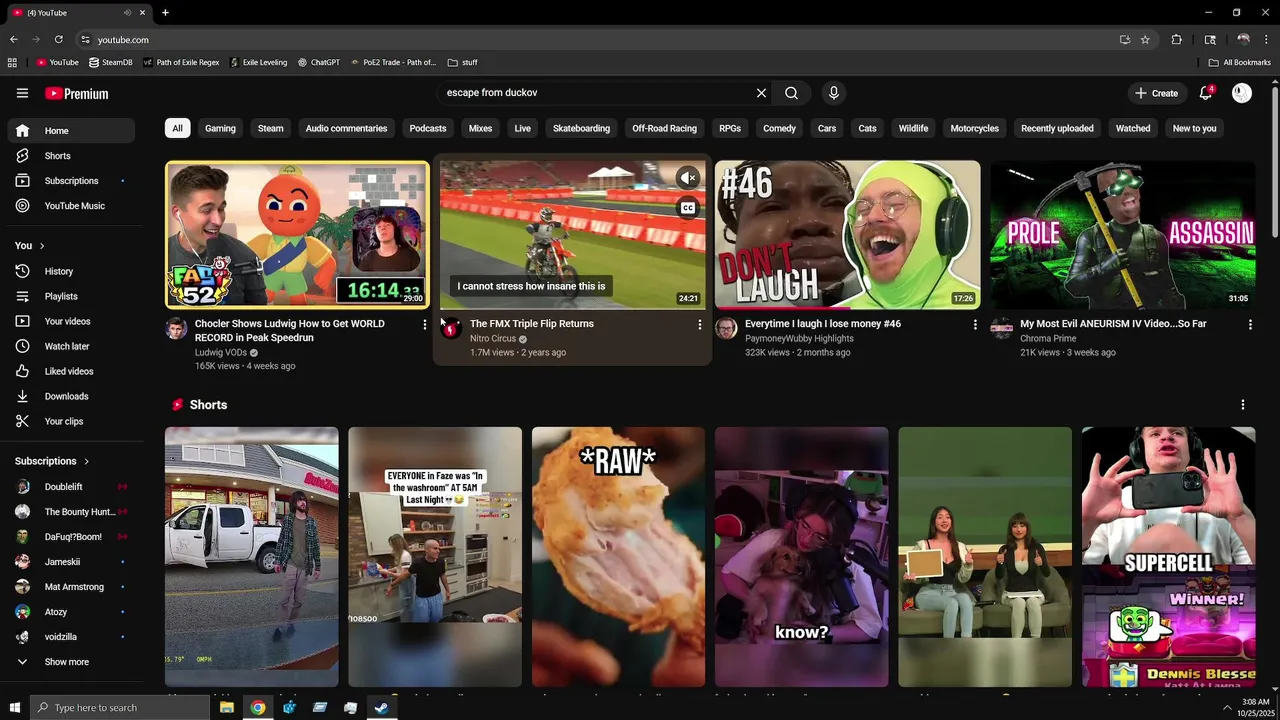This screenshot has height=720, width=1280.
Task: Open the Nitro Circus channel link
Action: 493,339
